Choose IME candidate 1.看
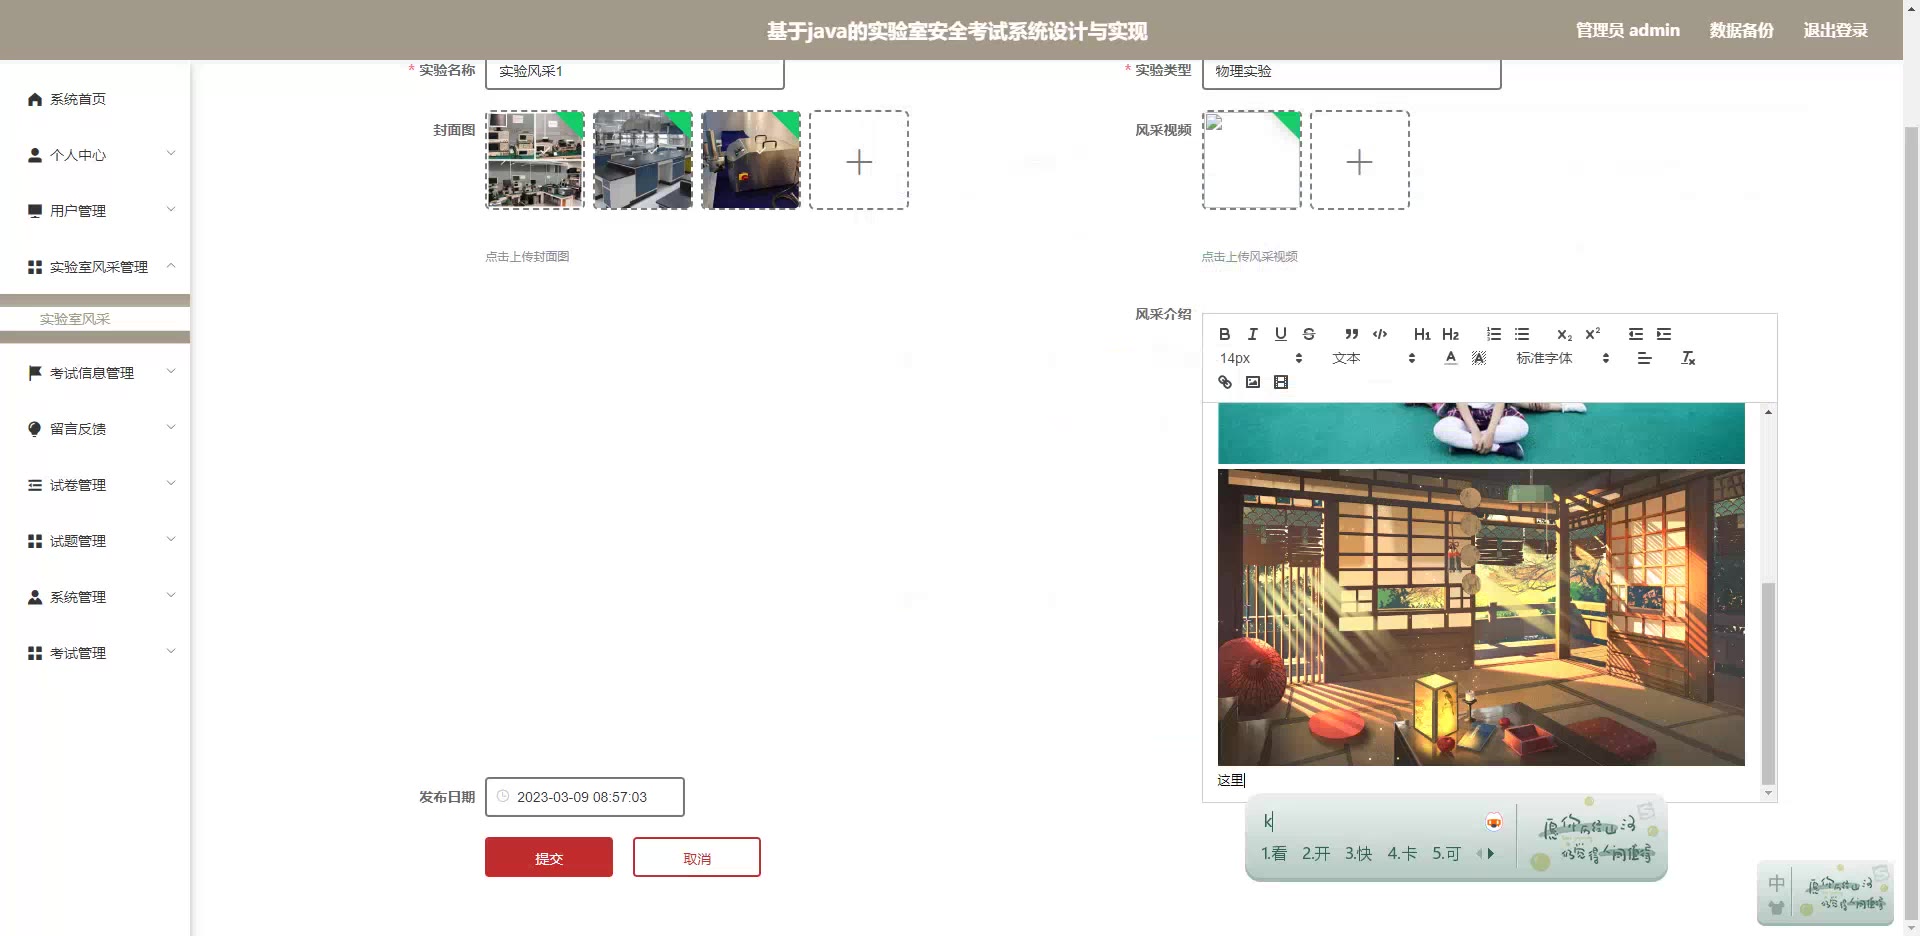The width and height of the screenshot is (1920, 936). click(1273, 853)
